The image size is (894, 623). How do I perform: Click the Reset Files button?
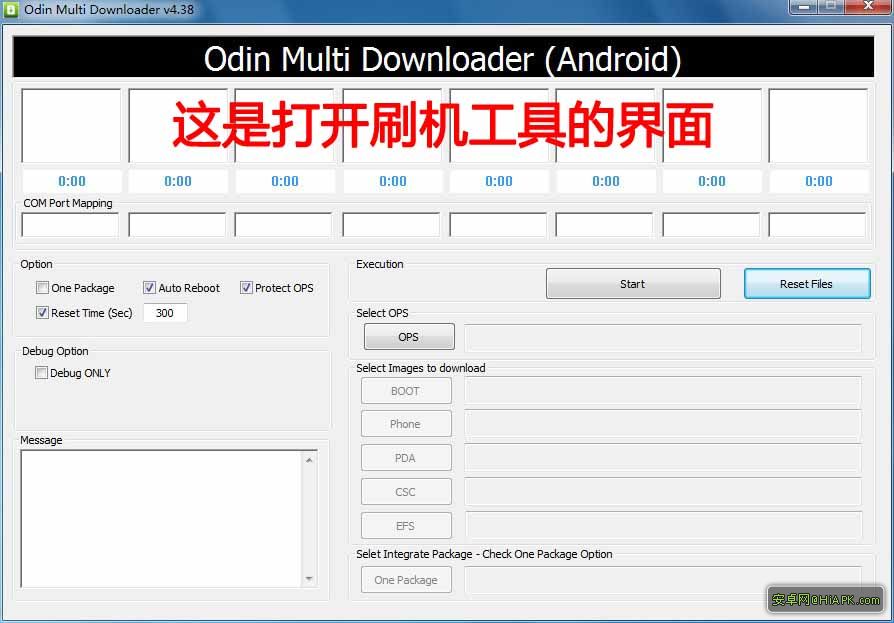pos(807,284)
